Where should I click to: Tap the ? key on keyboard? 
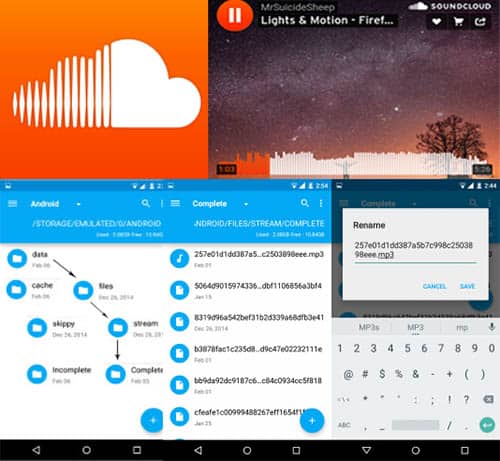[x=466, y=399]
